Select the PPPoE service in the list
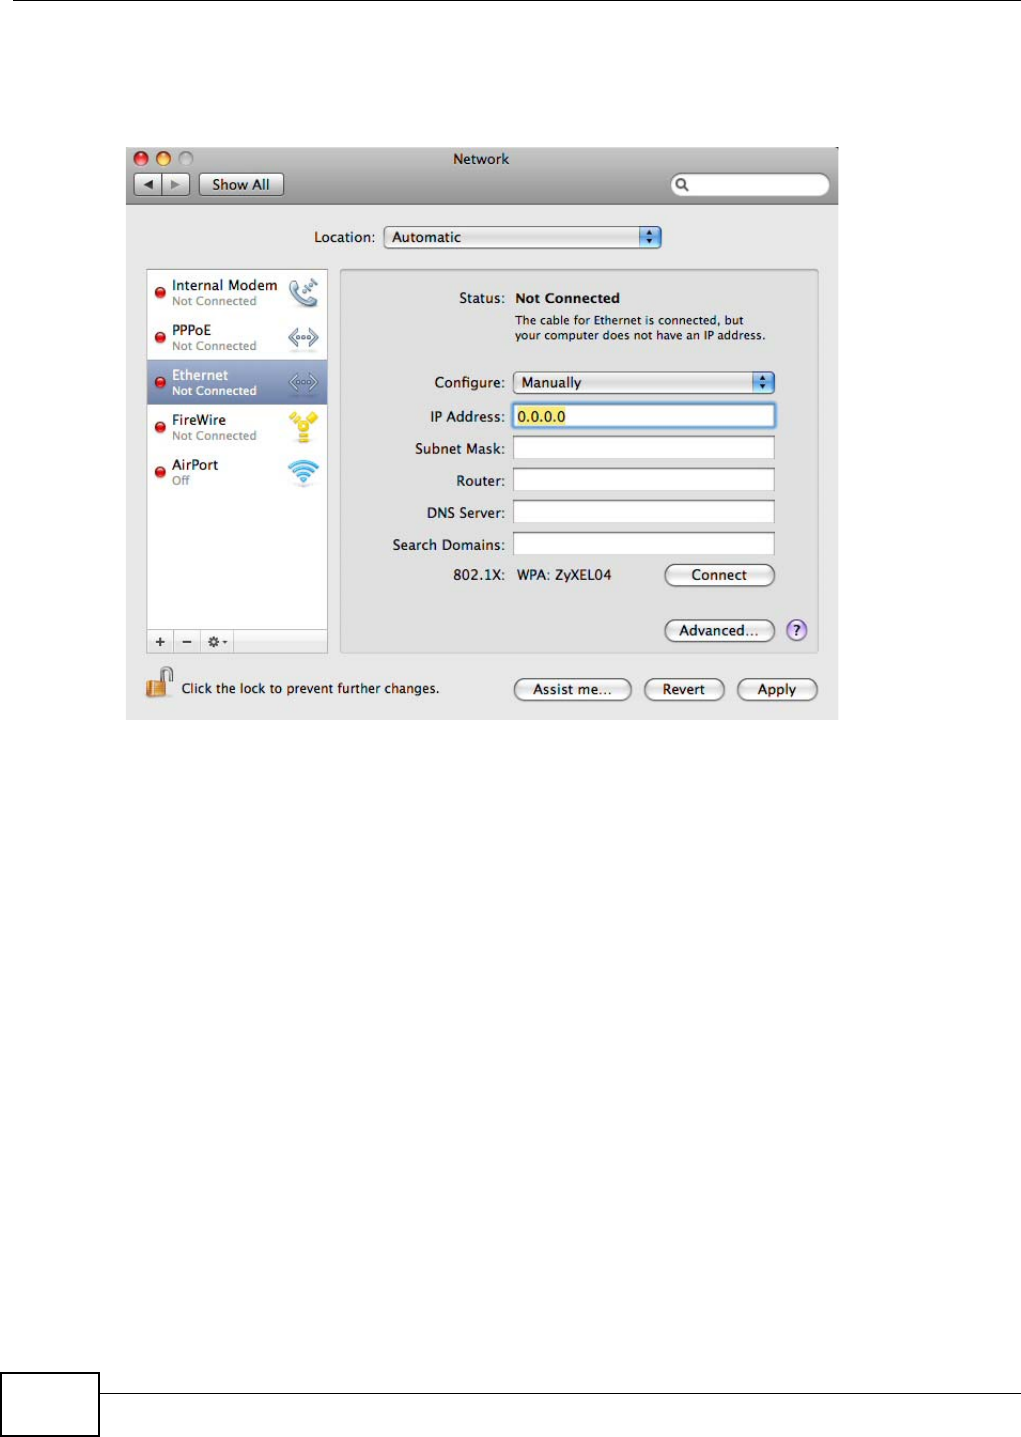The width and height of the screenshot is (1021, 1437). [237, 338]
